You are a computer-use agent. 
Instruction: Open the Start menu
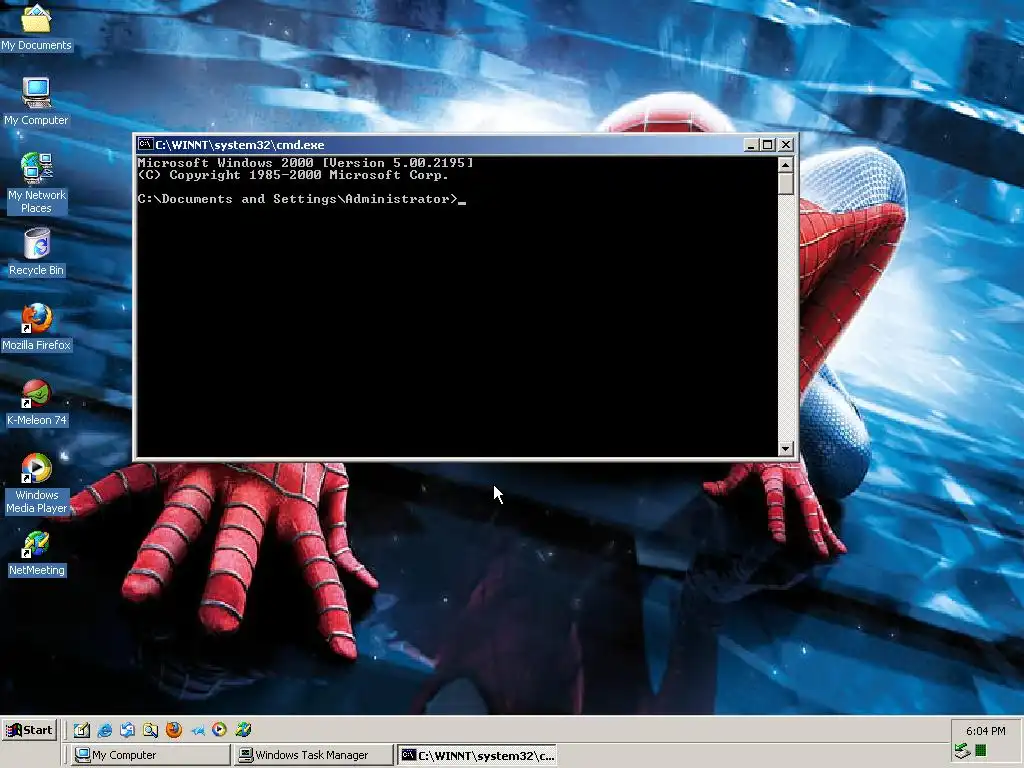coord(29,730)
